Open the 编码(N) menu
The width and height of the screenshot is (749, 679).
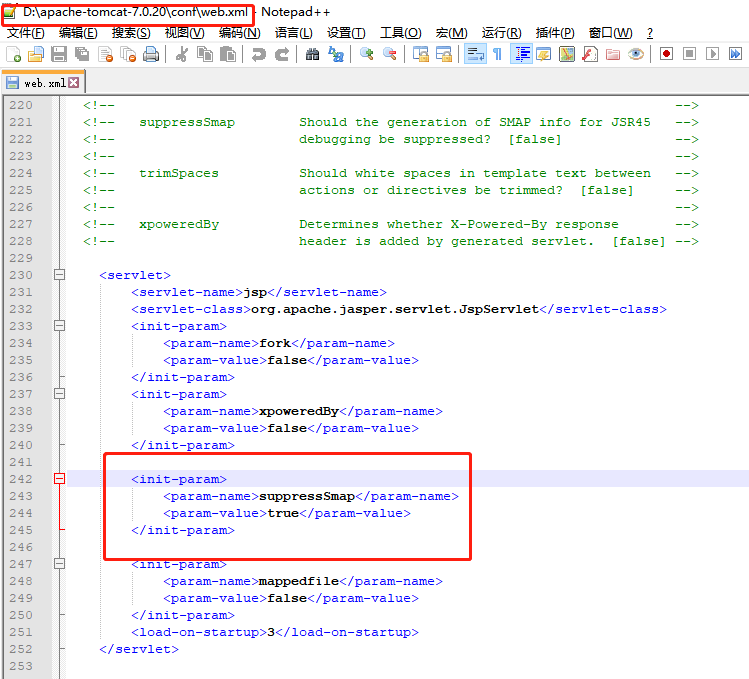click(240, 33)
